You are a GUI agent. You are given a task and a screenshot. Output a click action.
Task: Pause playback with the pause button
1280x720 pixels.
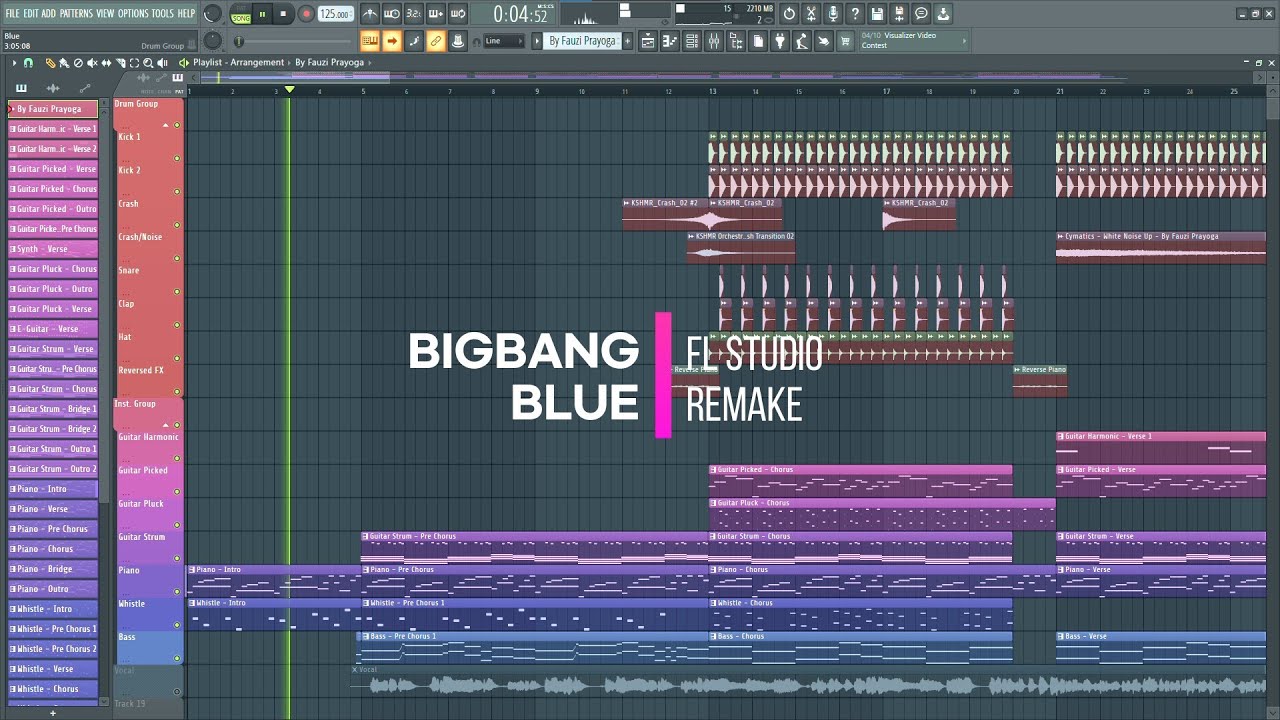pyautogui.click(x=262, y=14)
